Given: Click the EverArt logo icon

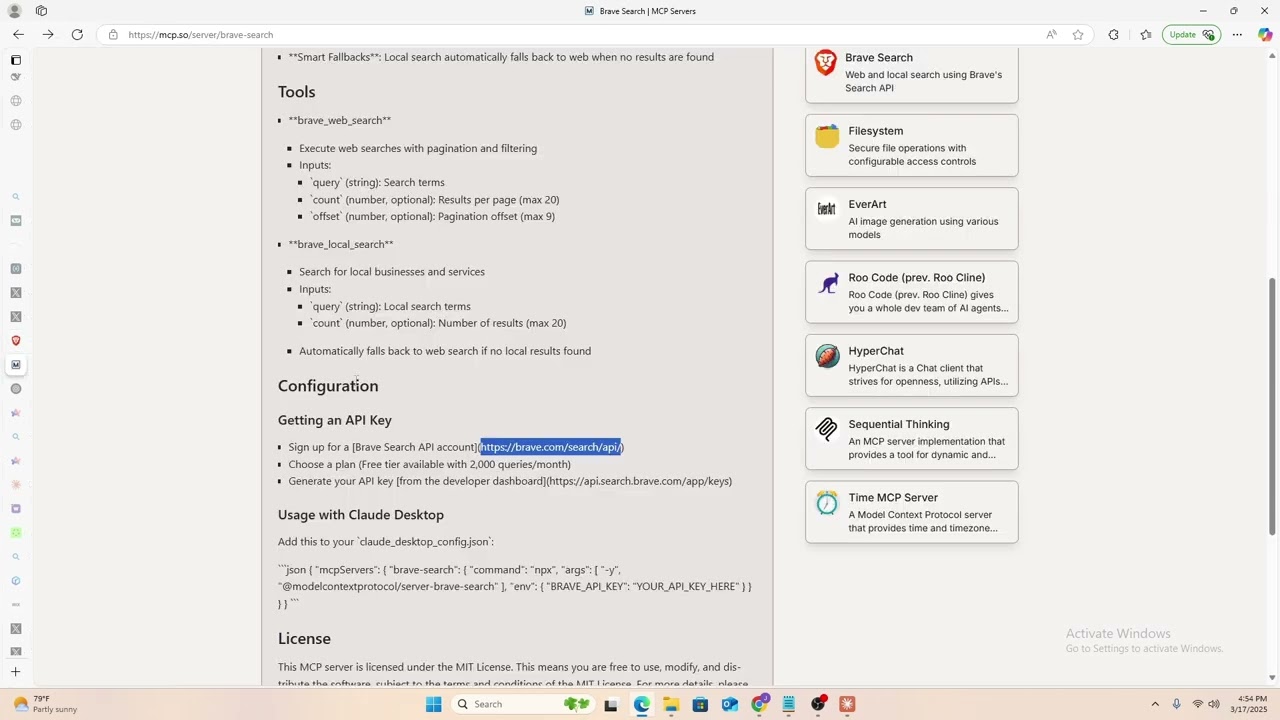Looking at the screenshot, I should (x=827, y=209).
